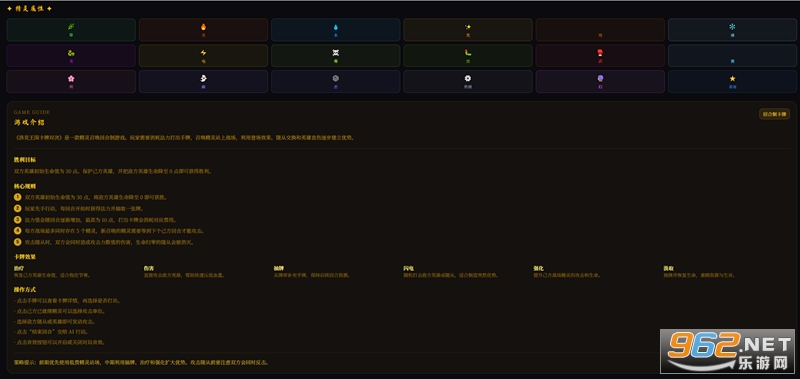Viewport: 800px width, 379px height.
Task: Select the caterpillar bug attribute card
Action: [x=468, y=56]
